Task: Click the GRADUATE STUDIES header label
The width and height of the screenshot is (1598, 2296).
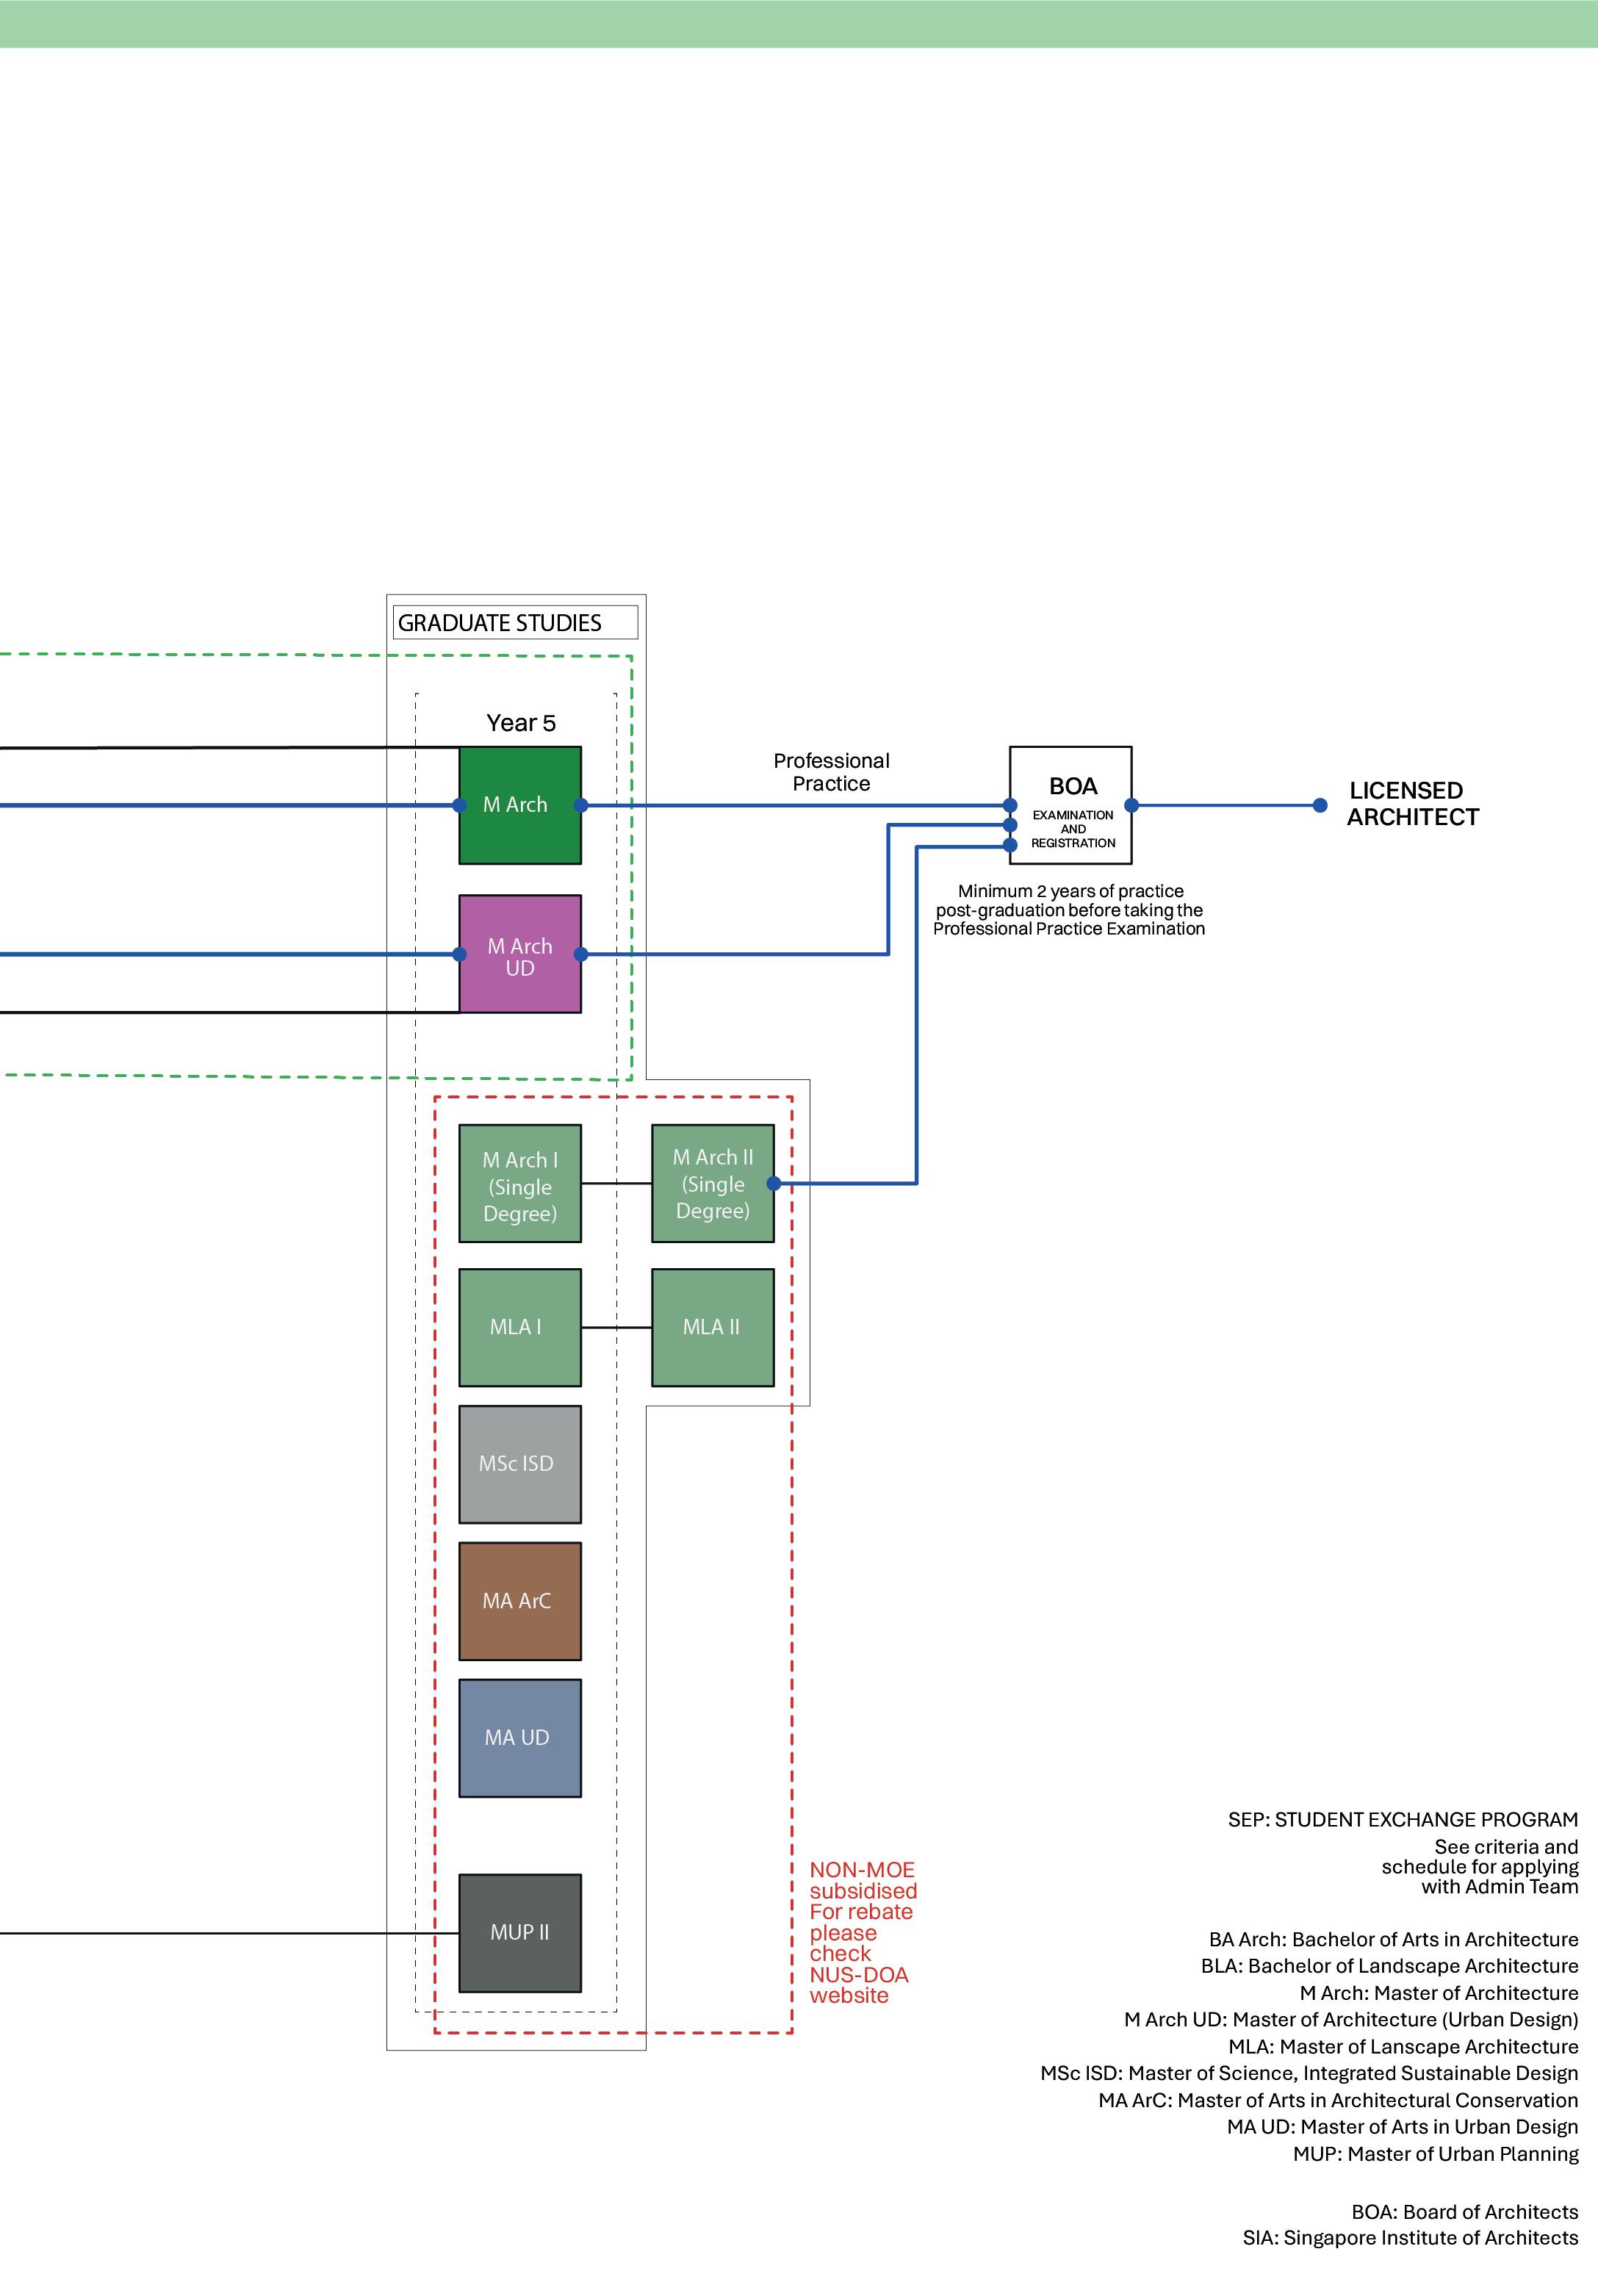Action: pos(500,623)
